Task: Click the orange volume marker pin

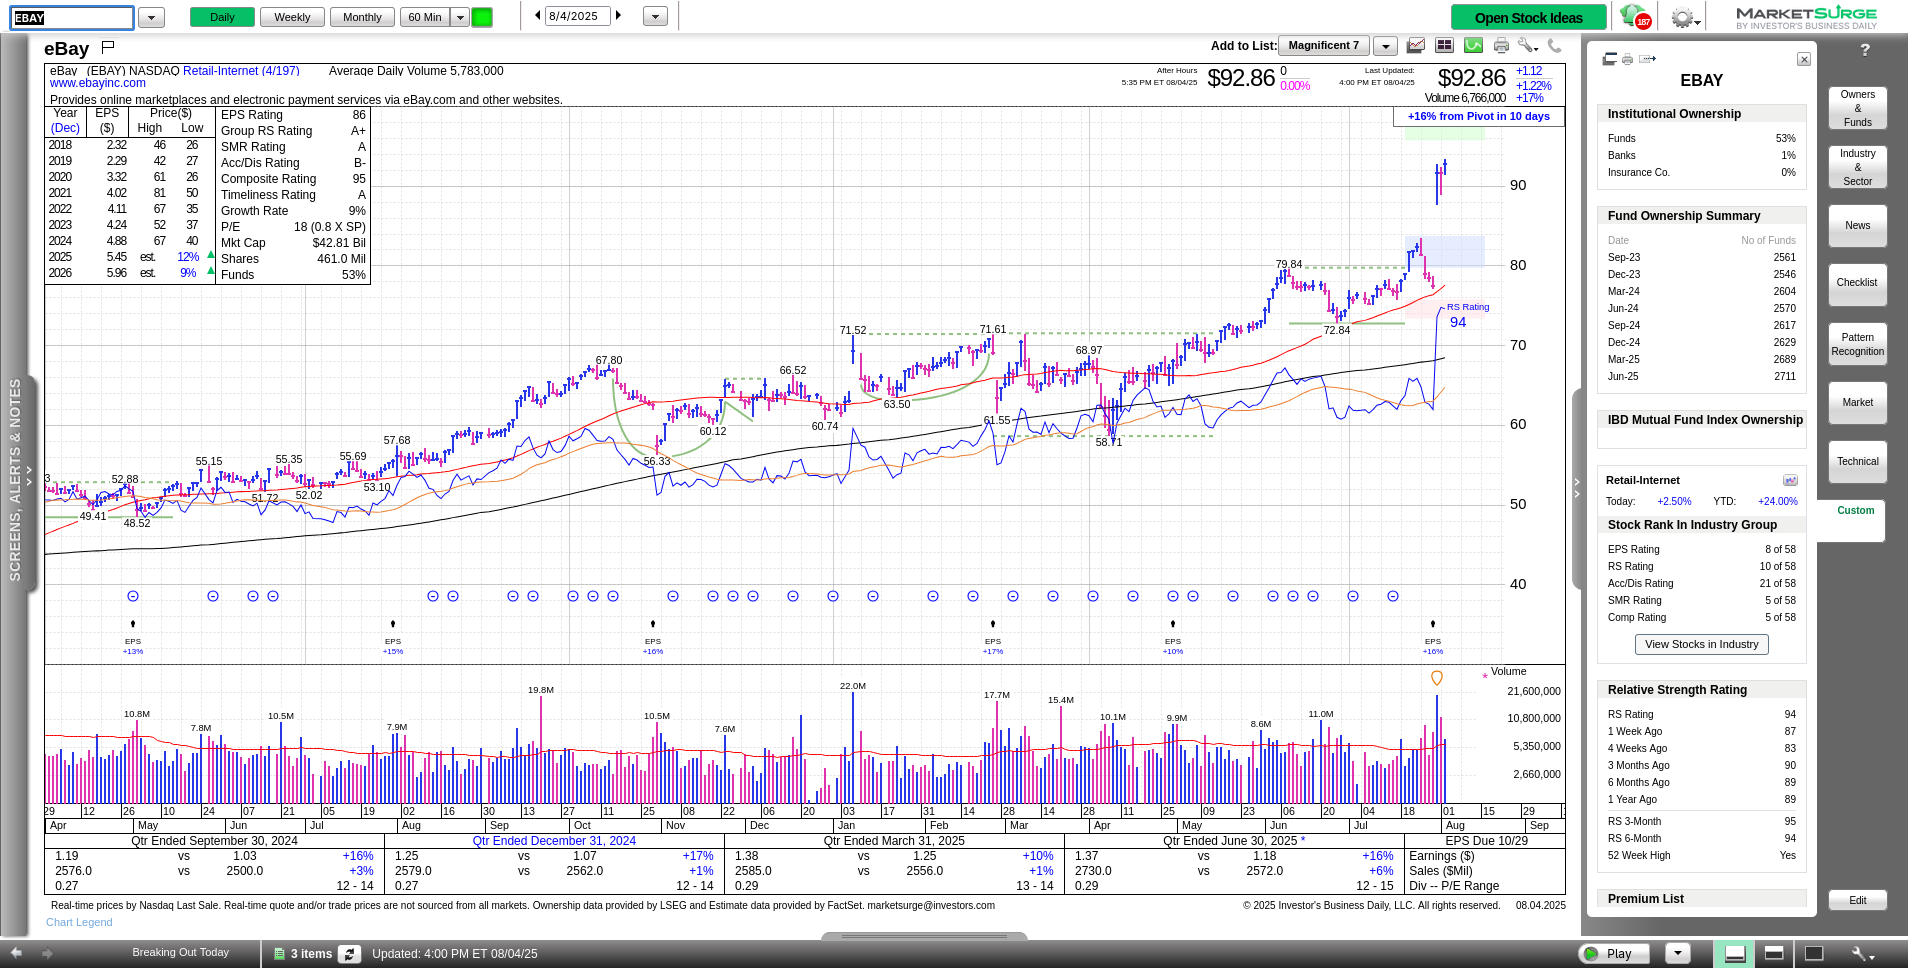Action: tap(1437, 678)
